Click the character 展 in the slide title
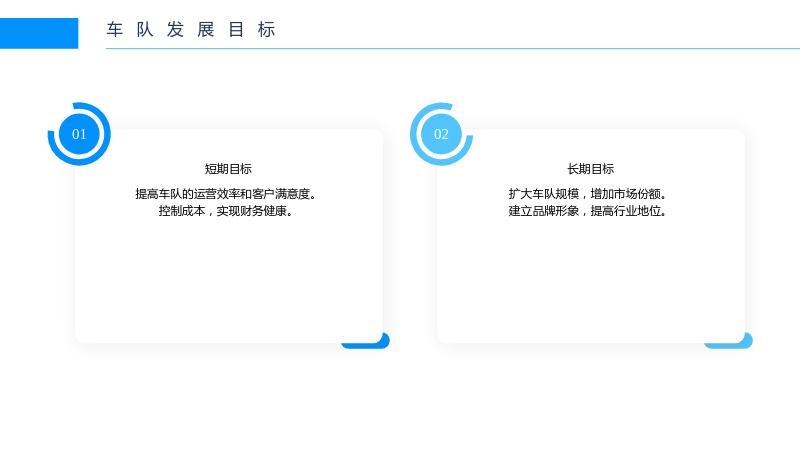The image size is (800, 450). click(x=206, y=30)
